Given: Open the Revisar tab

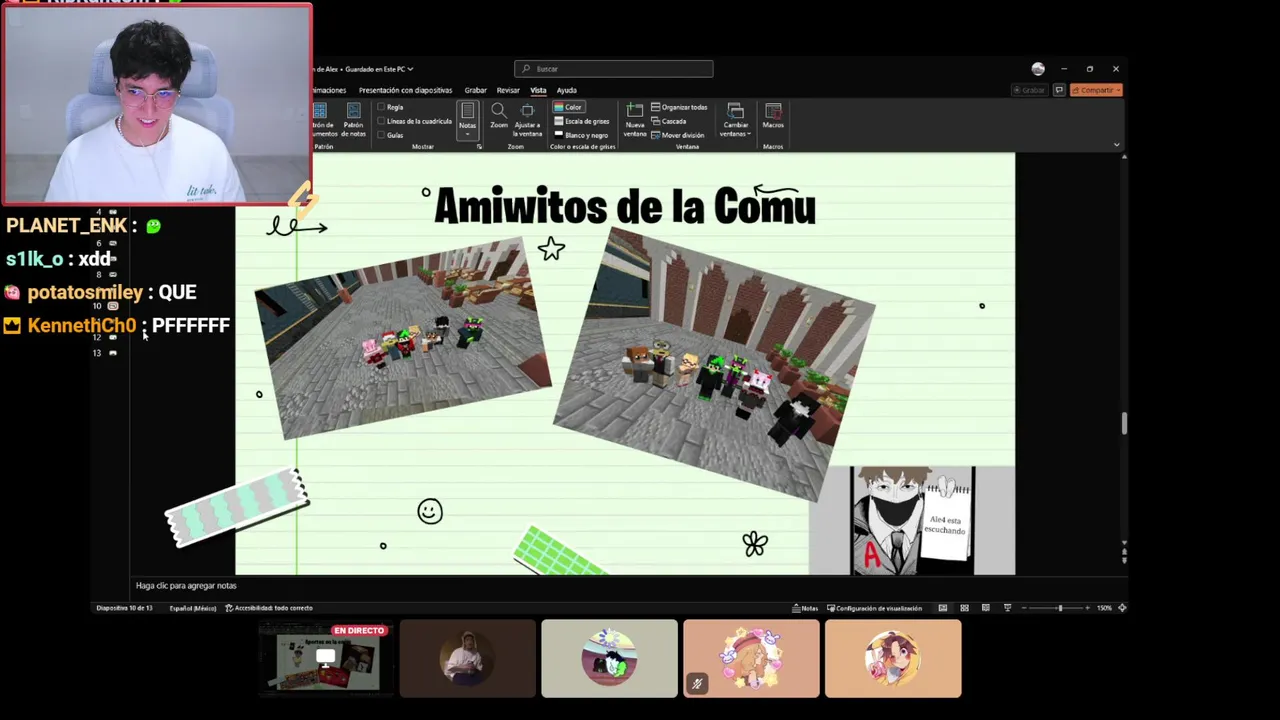Looking at the screenshot, I should [508, 90].
